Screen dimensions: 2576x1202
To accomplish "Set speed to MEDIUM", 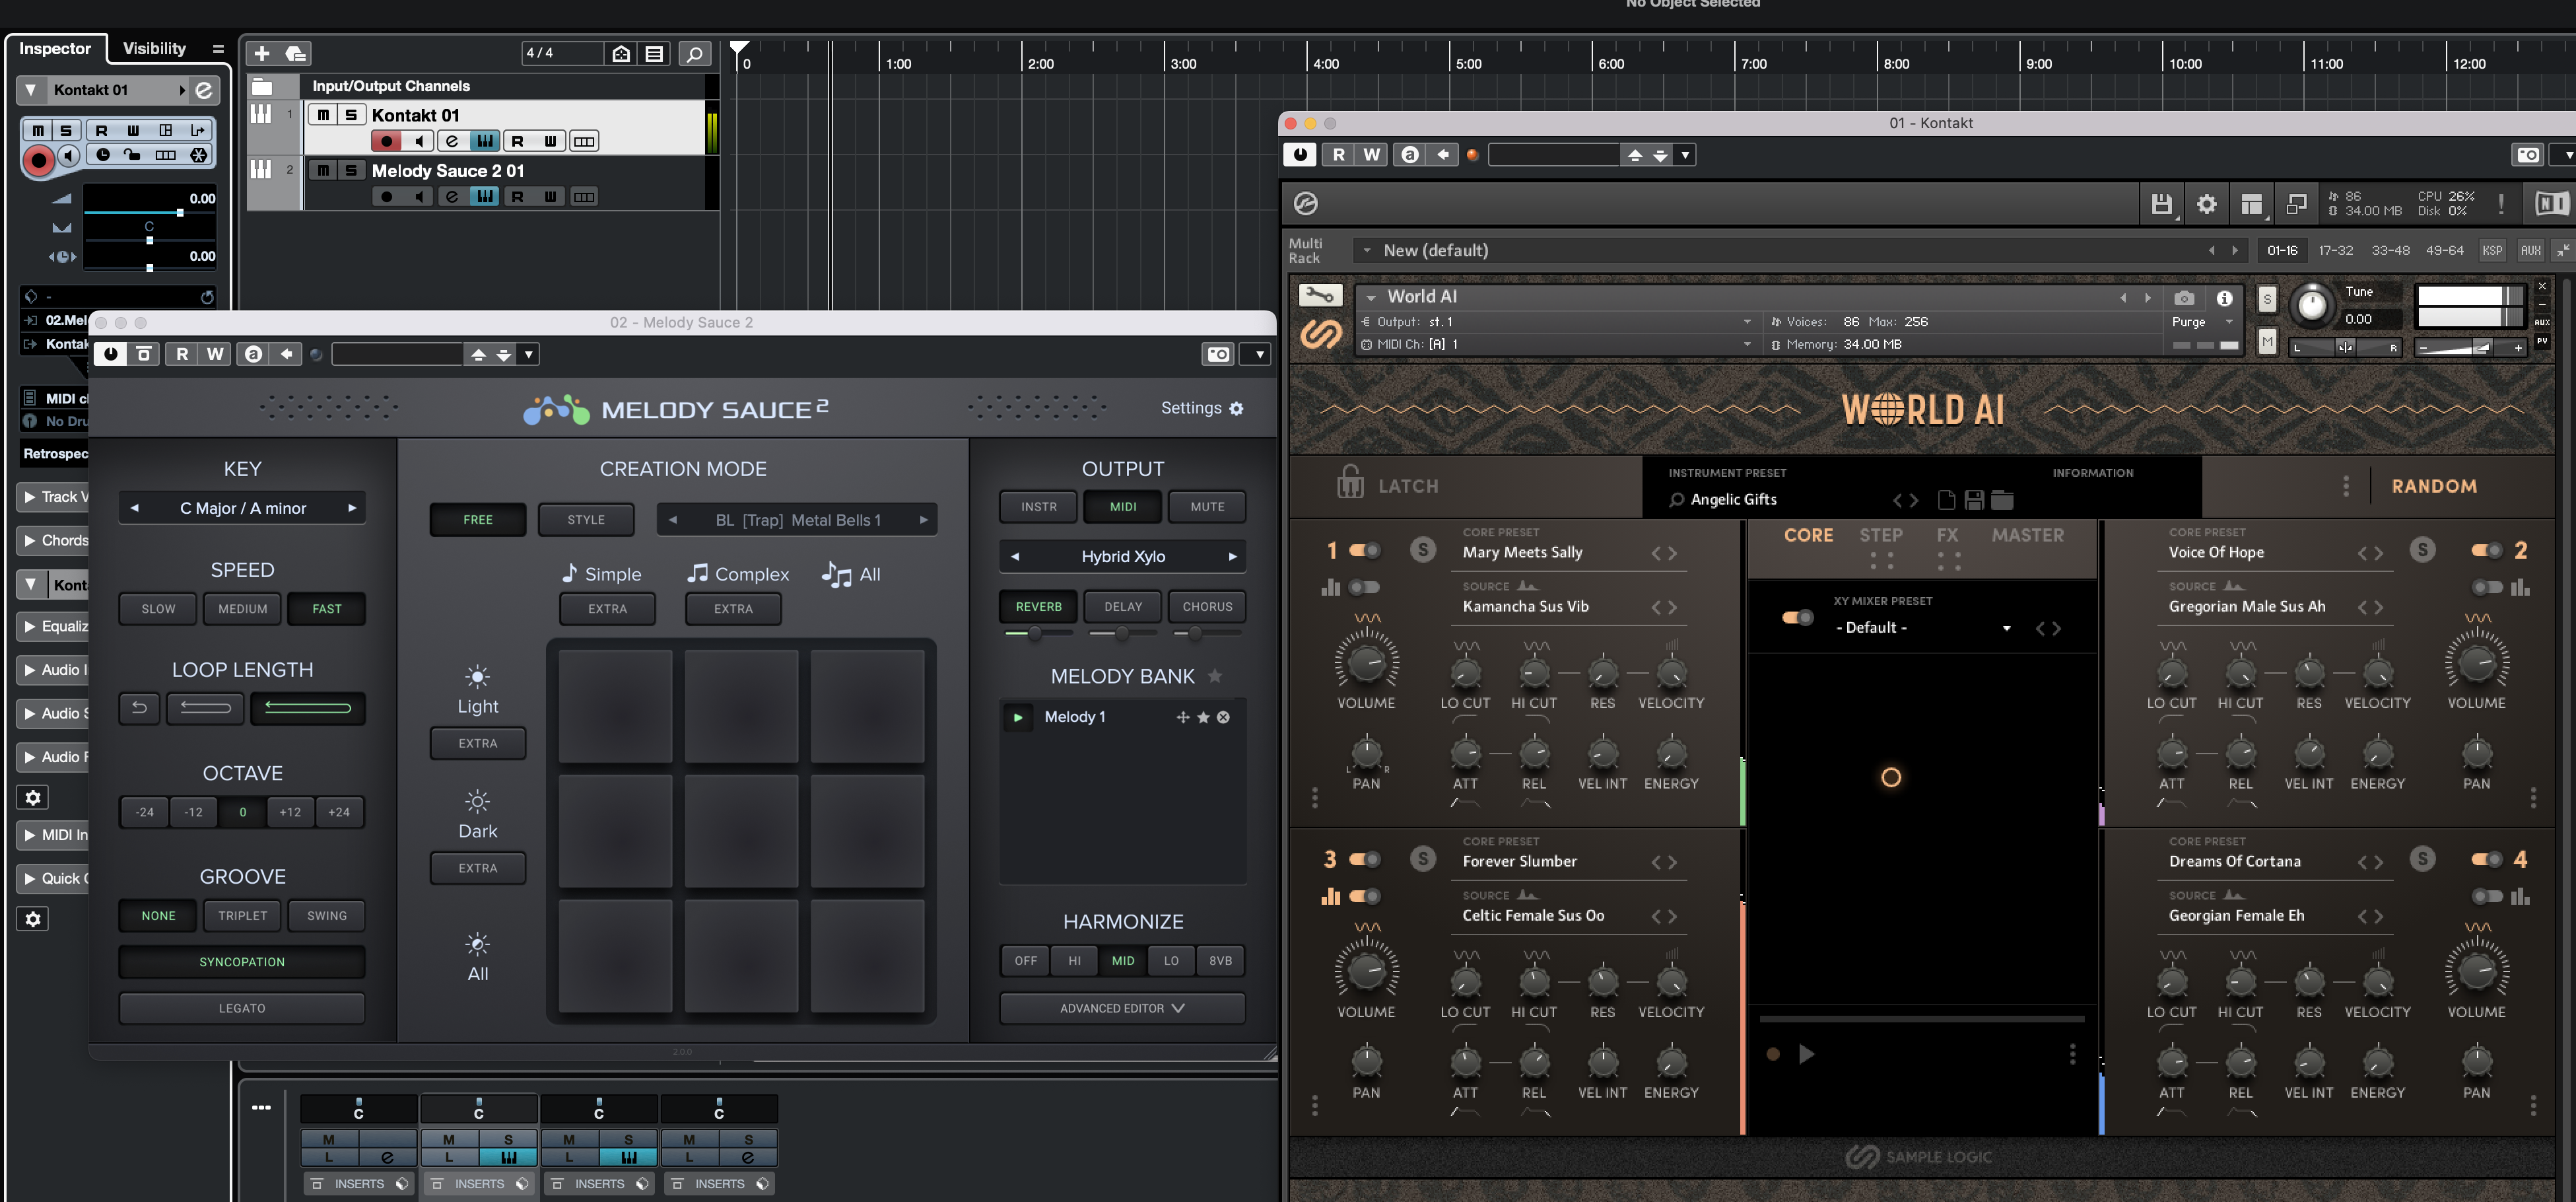I will (243, 609).
